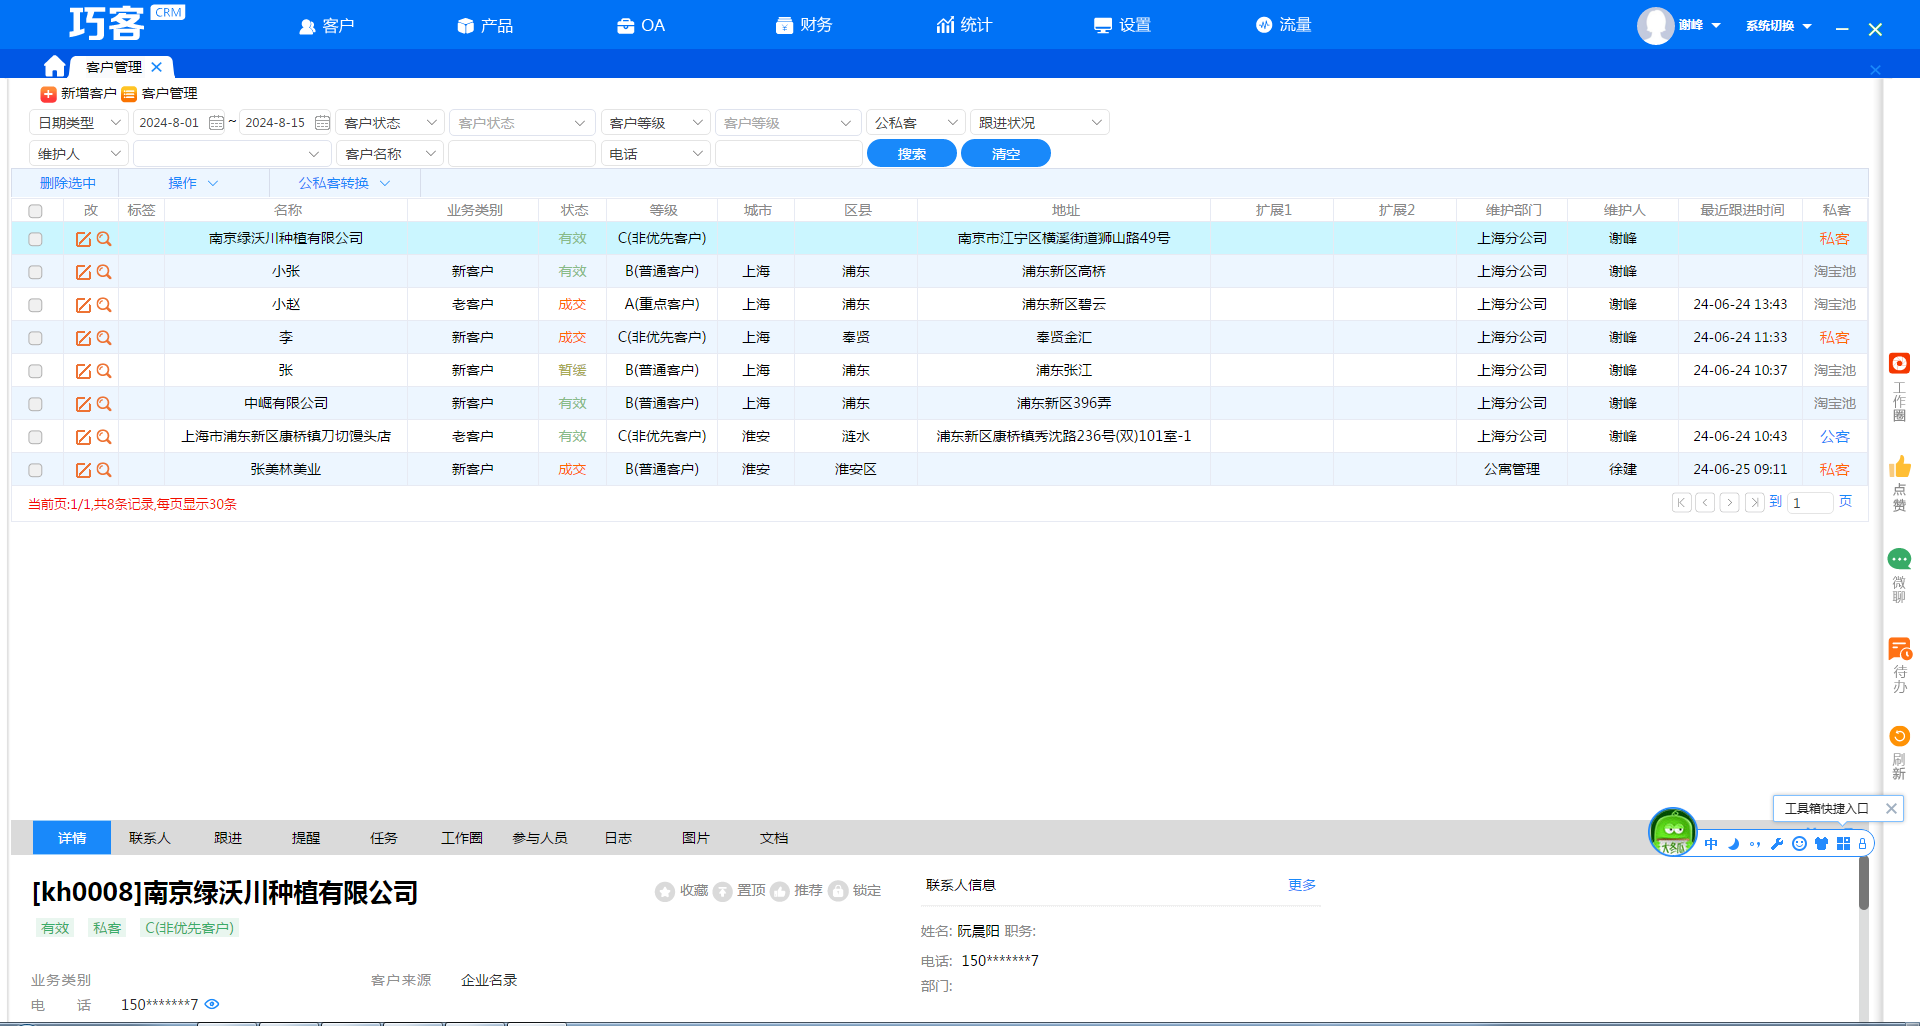Click the 客户名称 search text field
Viewport: 1920px width, 1026px height.
pos(522,154)
